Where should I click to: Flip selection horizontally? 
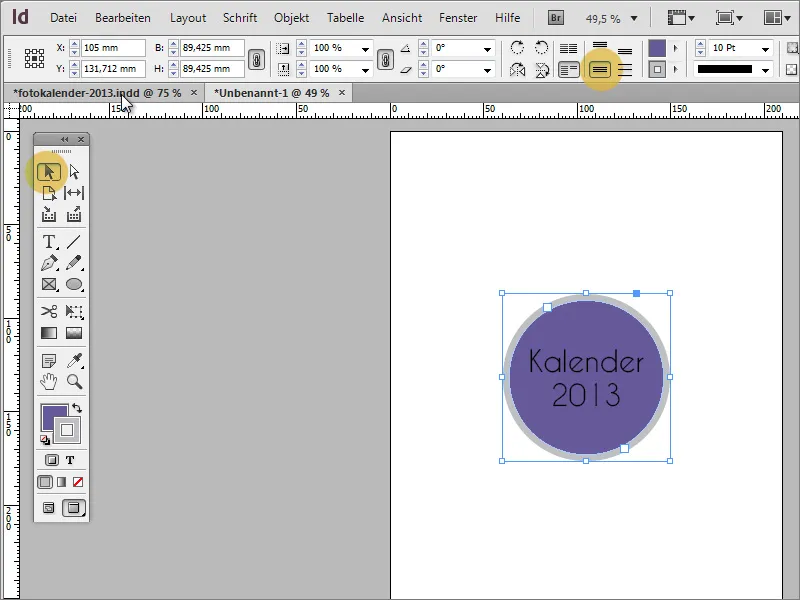[517, 69]
